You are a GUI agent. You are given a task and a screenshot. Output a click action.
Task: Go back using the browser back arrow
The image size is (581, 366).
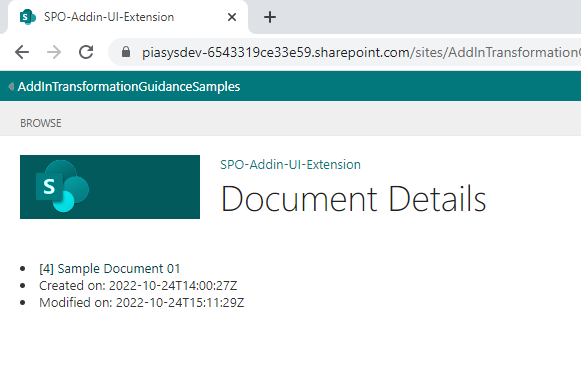click(22, 52)
